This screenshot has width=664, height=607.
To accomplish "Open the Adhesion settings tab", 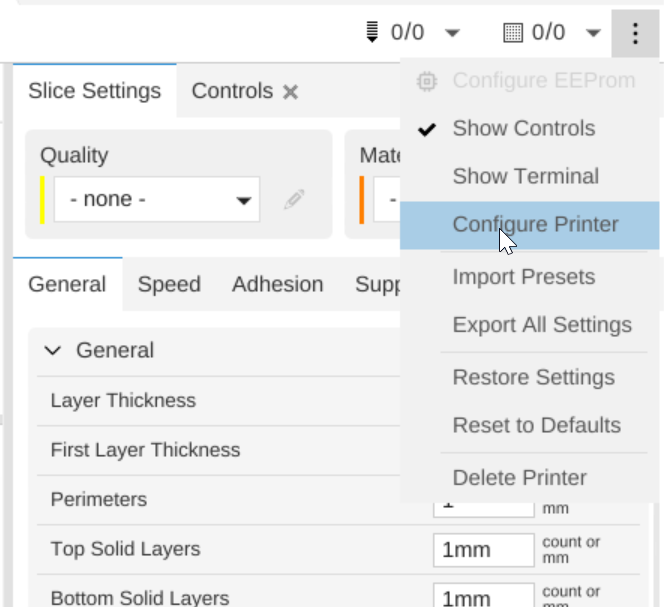I will [277, 284].
